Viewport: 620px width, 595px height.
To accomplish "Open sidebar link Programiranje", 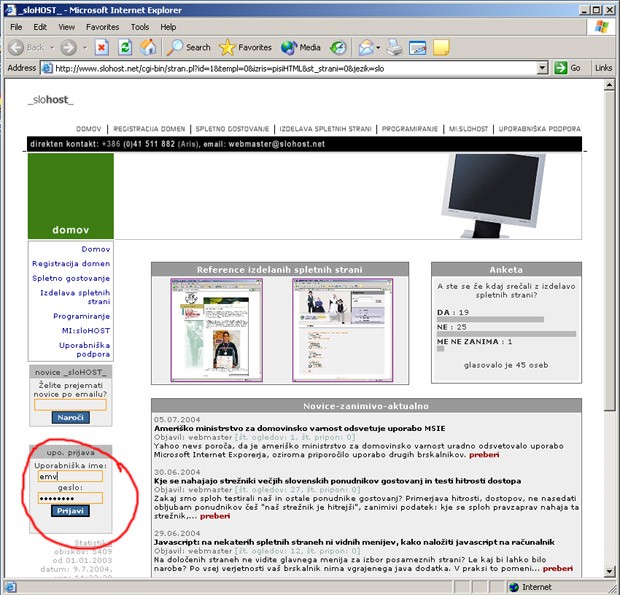I will tap(81, 316).
